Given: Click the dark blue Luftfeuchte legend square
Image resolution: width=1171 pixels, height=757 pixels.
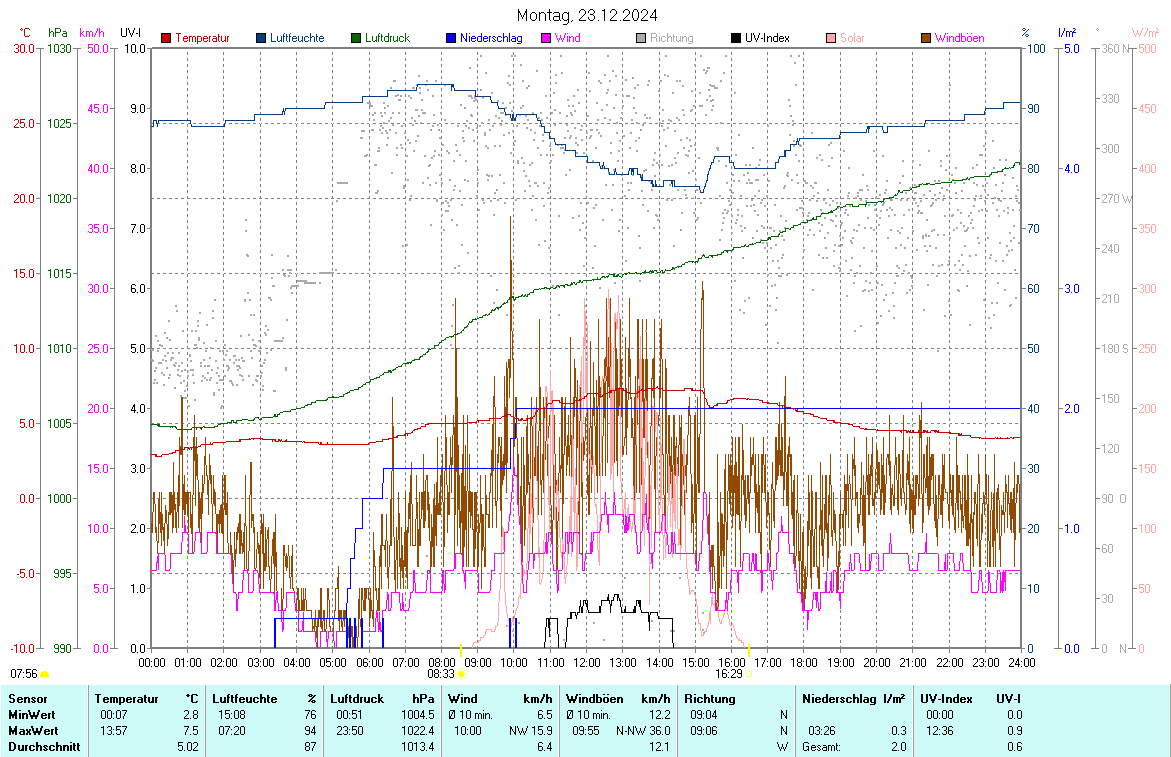Looking at the screenshot, I should tap(262, 38).
